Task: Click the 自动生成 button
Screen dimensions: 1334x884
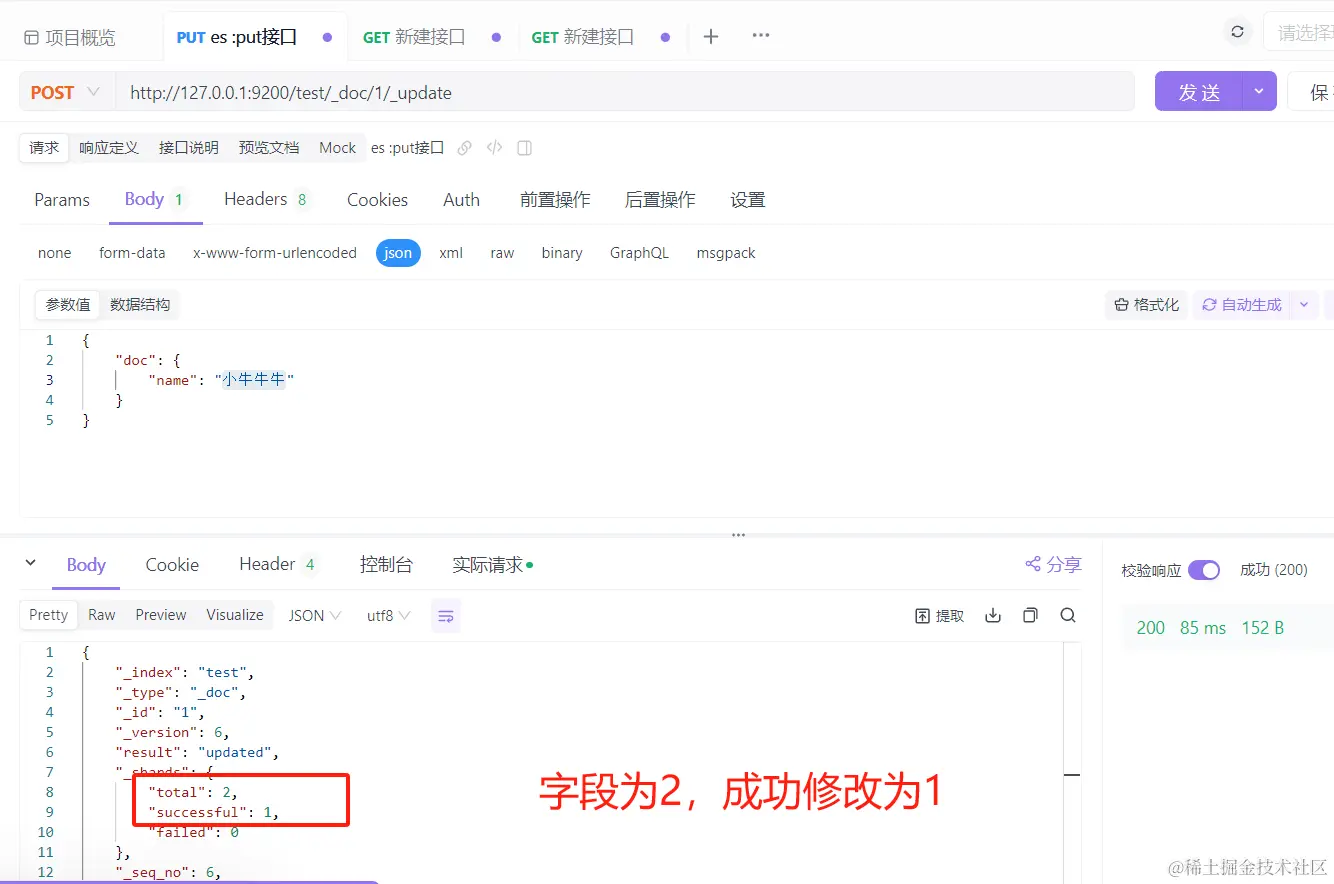Action: click(1241, 305)
